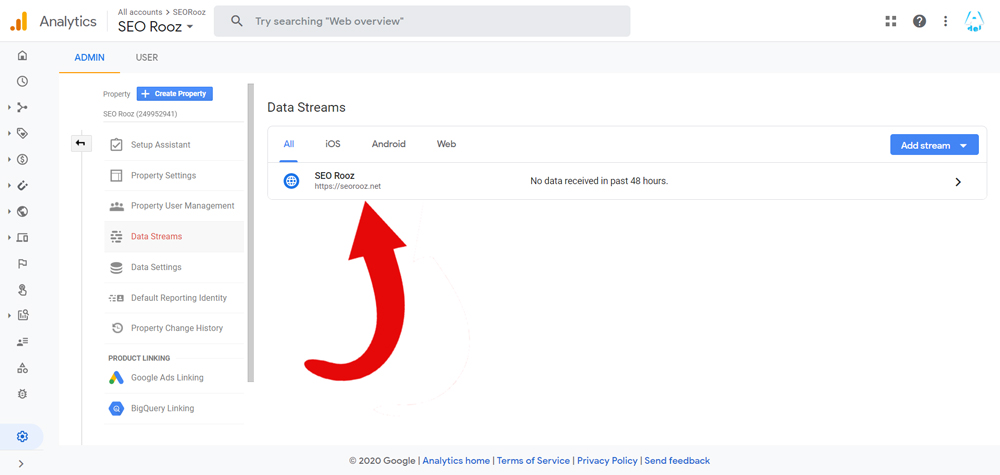Click the account avatar in top right
The height and width of the screenshot is (475, 1000).
click(x=974, y=21)
